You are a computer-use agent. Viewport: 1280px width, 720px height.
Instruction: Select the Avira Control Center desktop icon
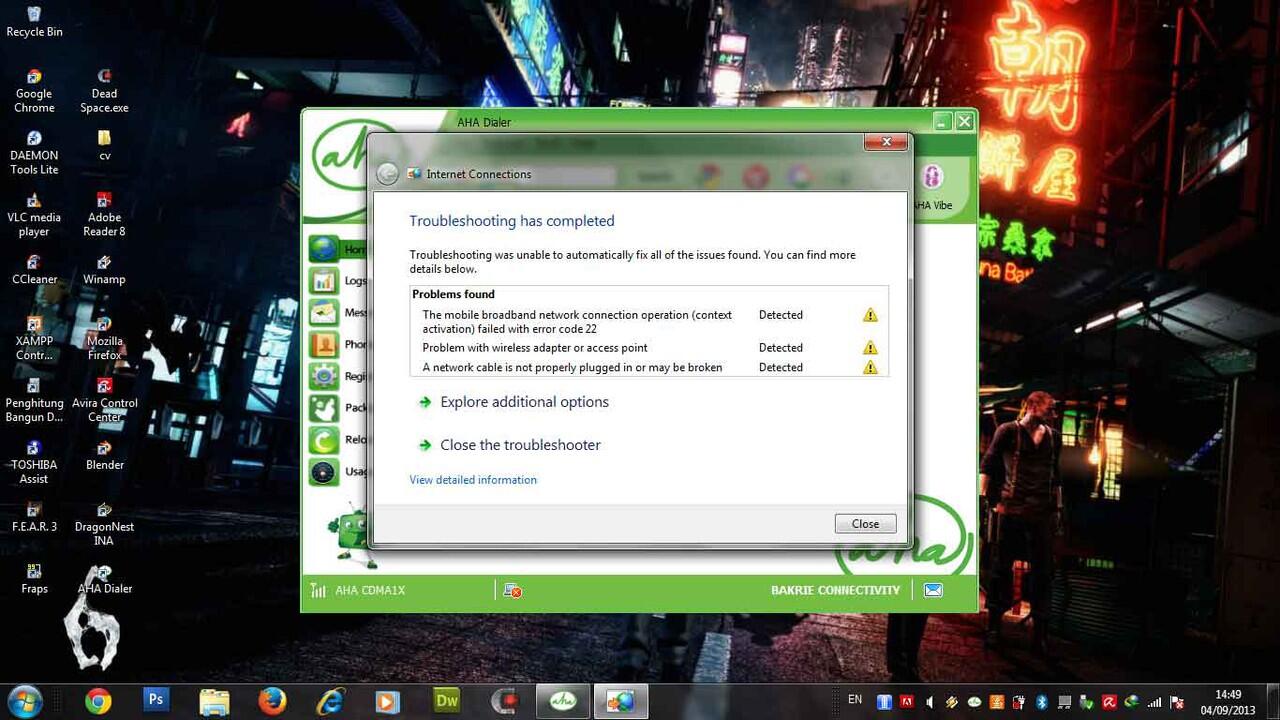104,401
